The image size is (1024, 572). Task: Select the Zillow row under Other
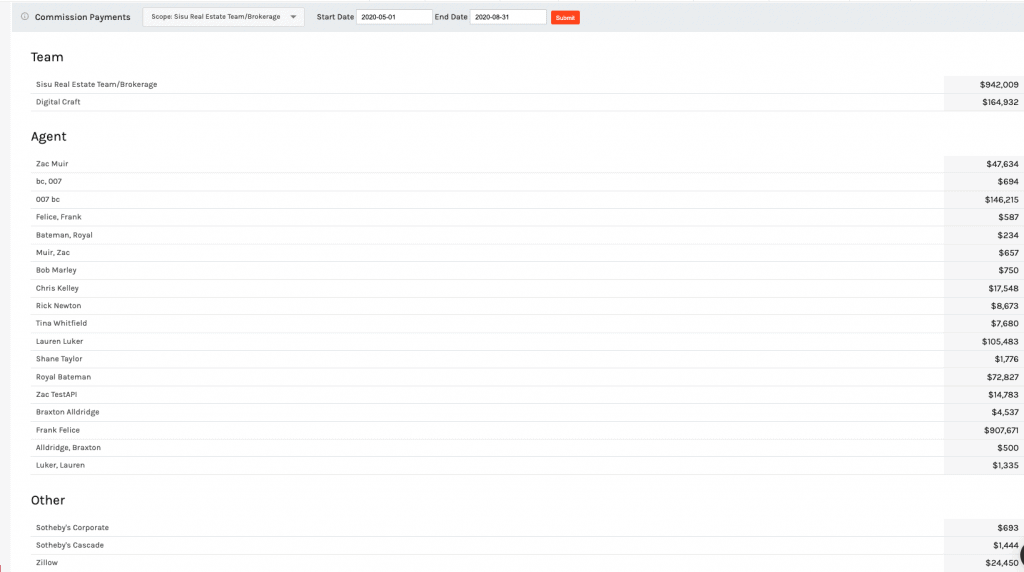click(x=527, y=563)
